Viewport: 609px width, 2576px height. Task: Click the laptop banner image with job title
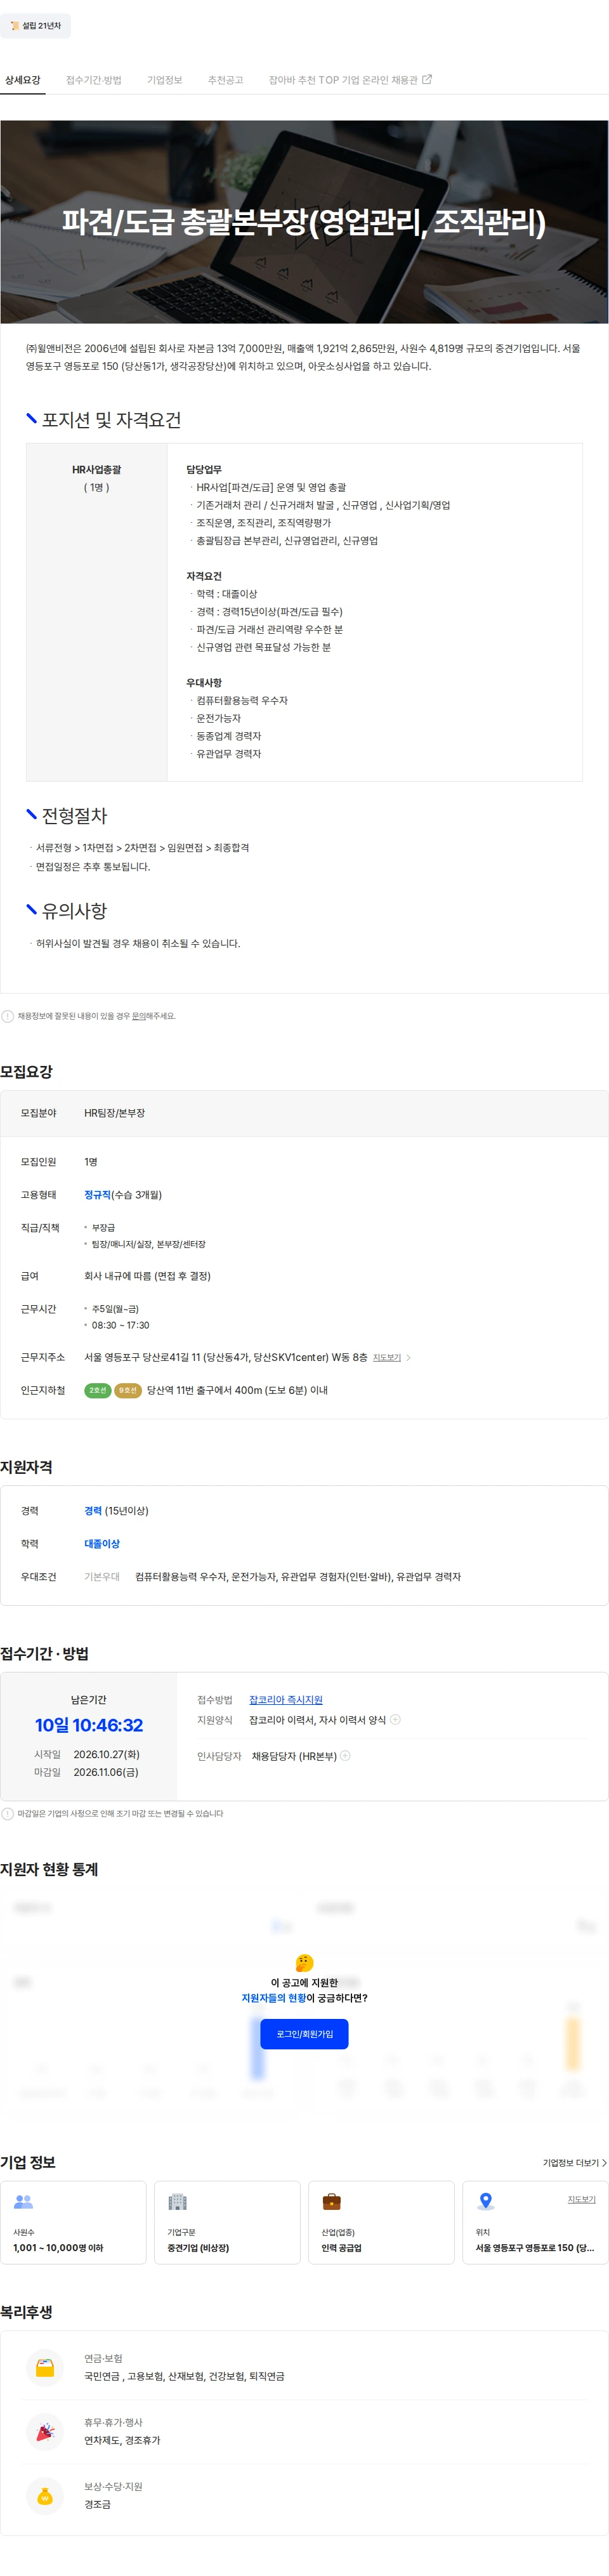pyautogui.click(x=304, y=222)
